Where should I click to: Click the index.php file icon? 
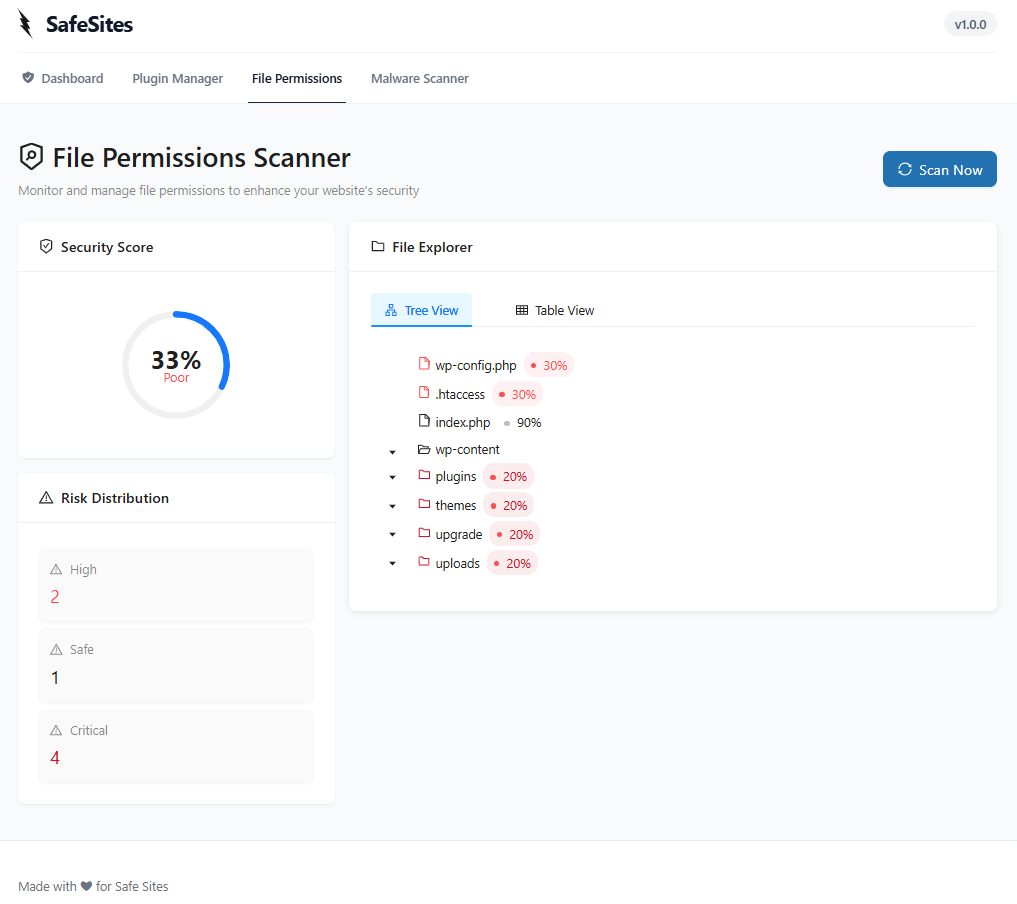click(x=423, y=422)
